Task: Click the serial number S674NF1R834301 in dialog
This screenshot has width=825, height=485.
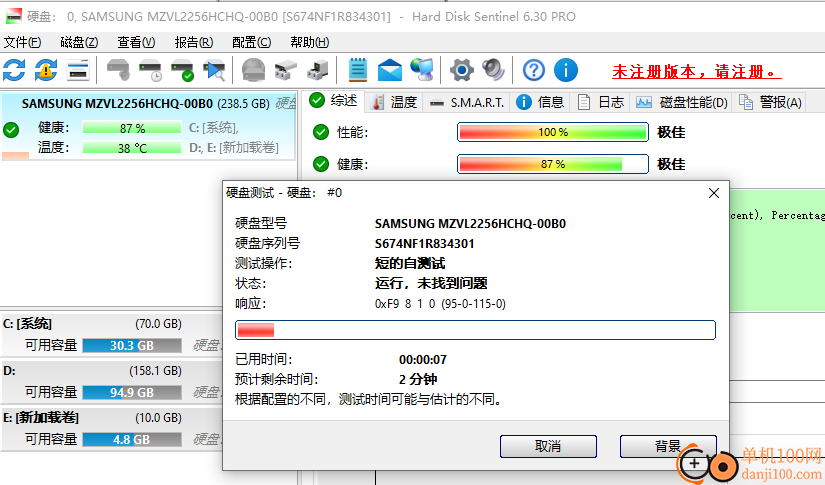Action: click(425, 244)
